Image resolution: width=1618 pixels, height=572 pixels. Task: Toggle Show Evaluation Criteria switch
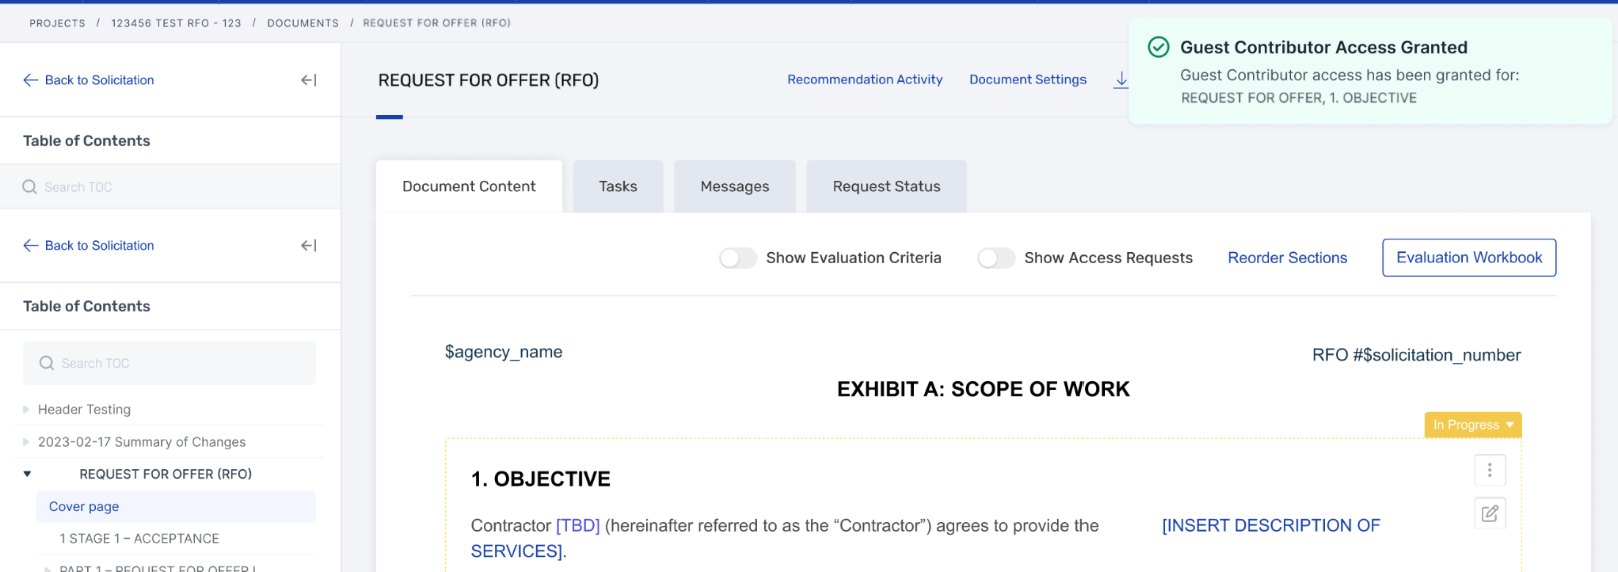[x=738, y=258]
